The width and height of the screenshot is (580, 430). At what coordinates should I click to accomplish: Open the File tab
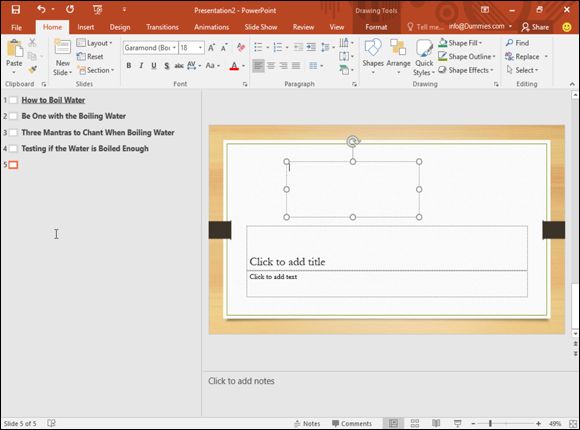[x=16, y=27]
